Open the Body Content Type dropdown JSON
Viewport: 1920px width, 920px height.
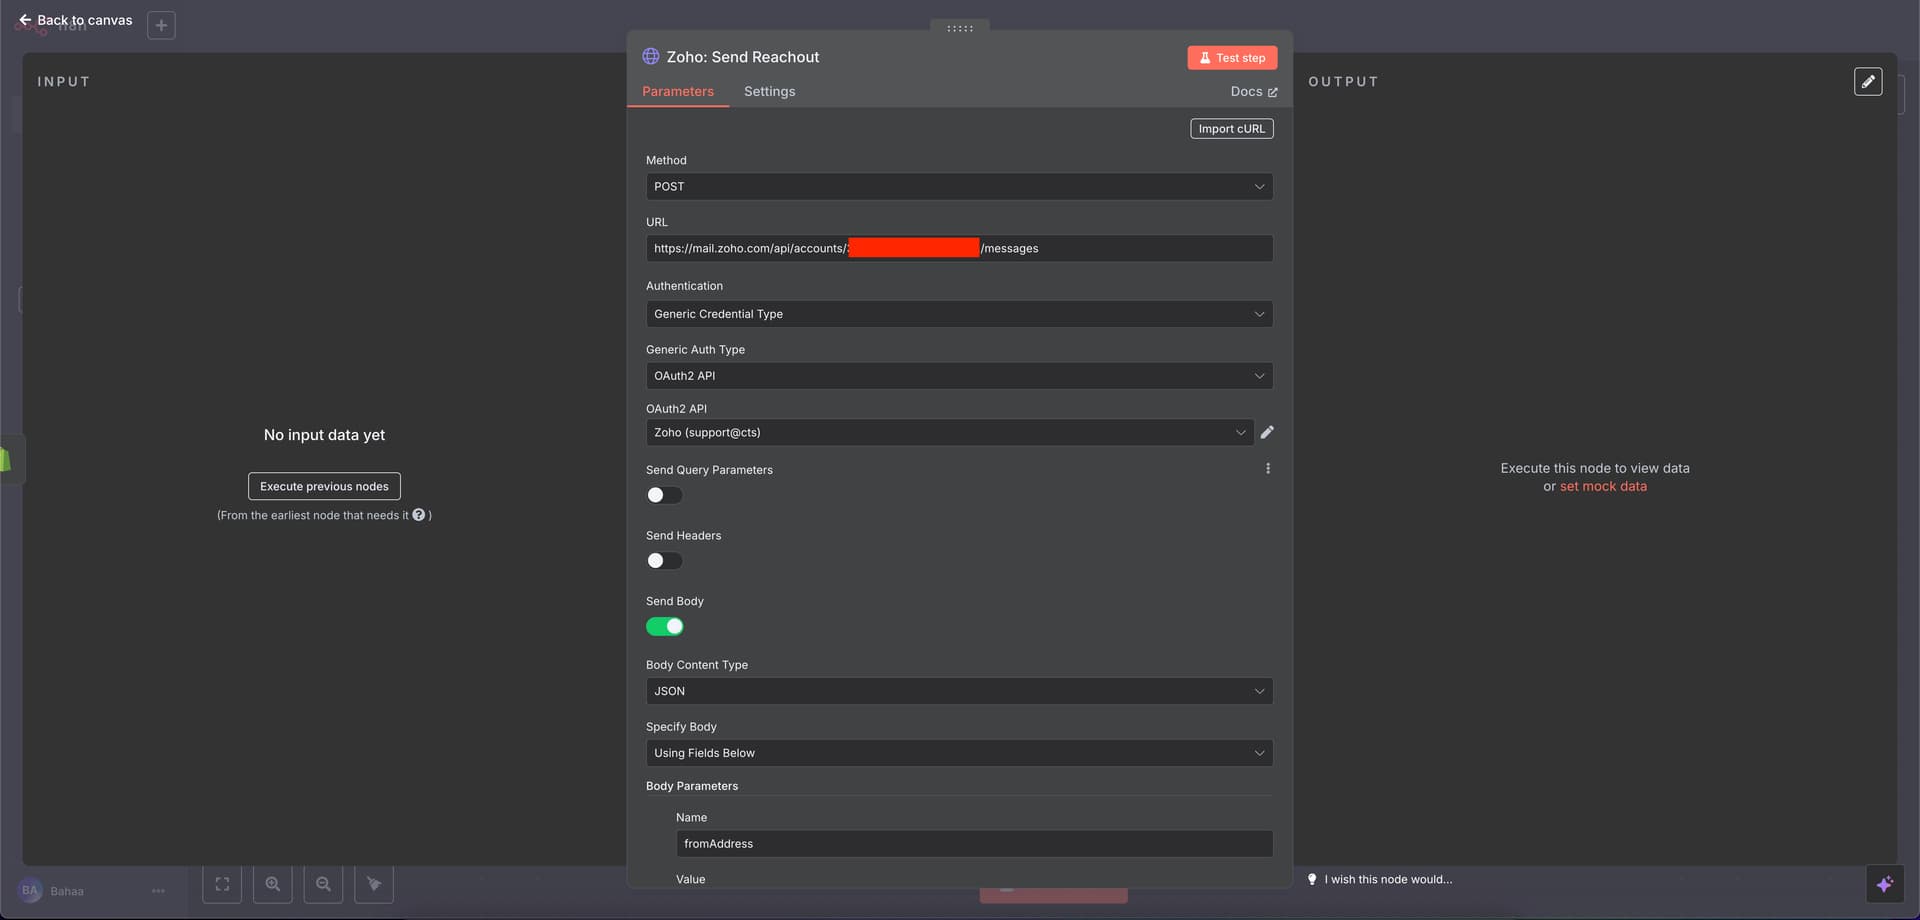[959, 691]
